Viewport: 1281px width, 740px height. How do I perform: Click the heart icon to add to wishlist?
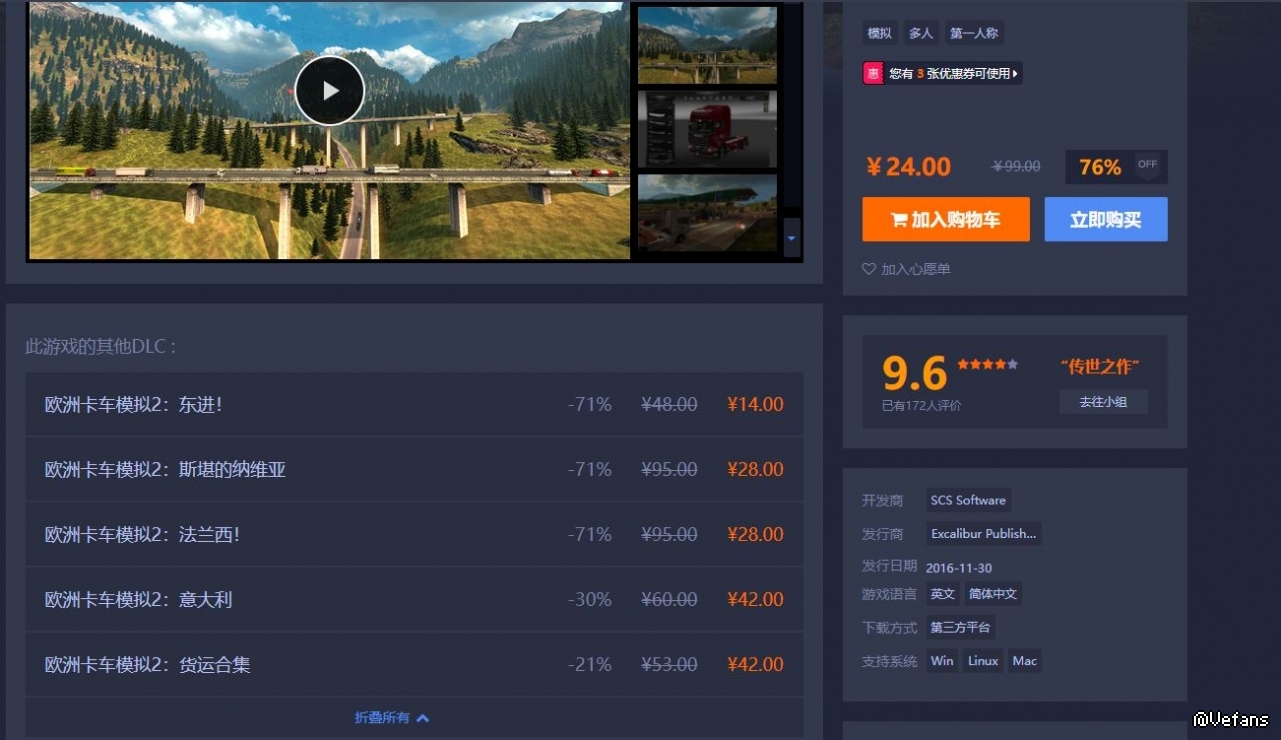(x=868, y=269)
